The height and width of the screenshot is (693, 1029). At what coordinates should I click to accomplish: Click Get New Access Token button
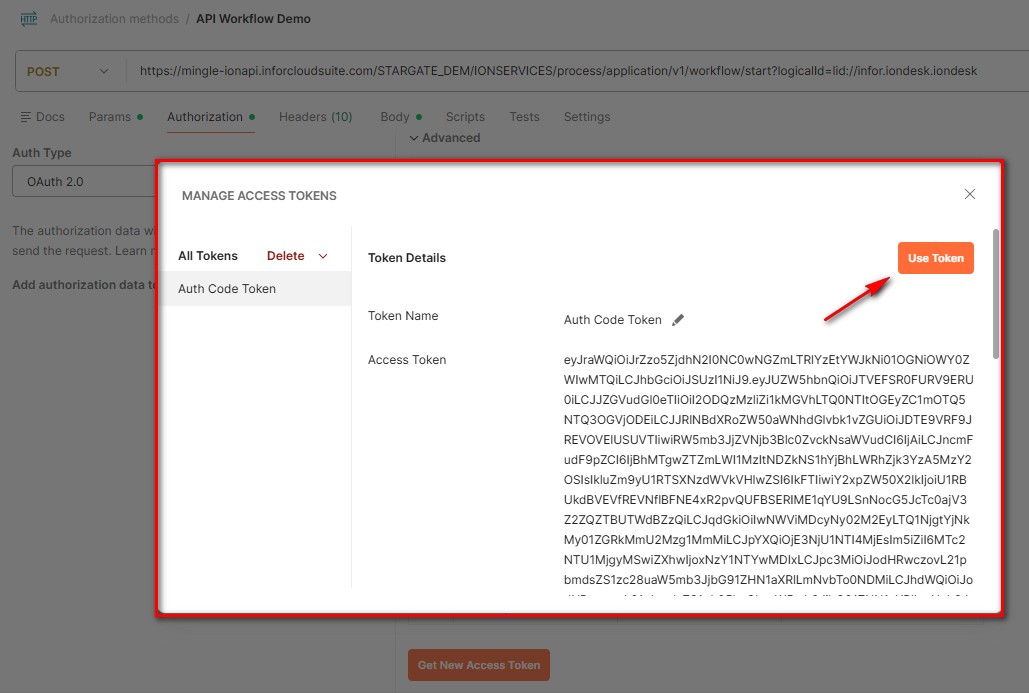(479, 665)
